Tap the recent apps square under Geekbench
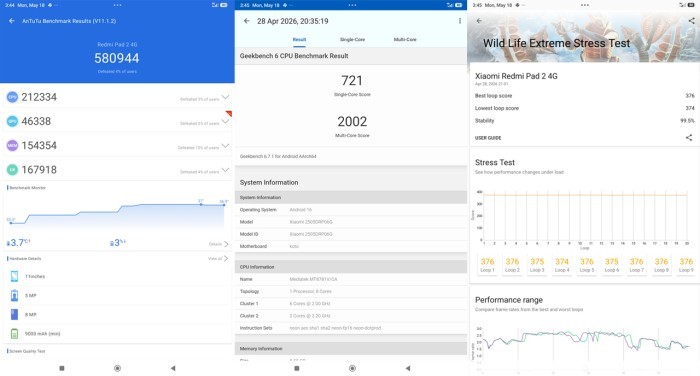 [296, 368]
